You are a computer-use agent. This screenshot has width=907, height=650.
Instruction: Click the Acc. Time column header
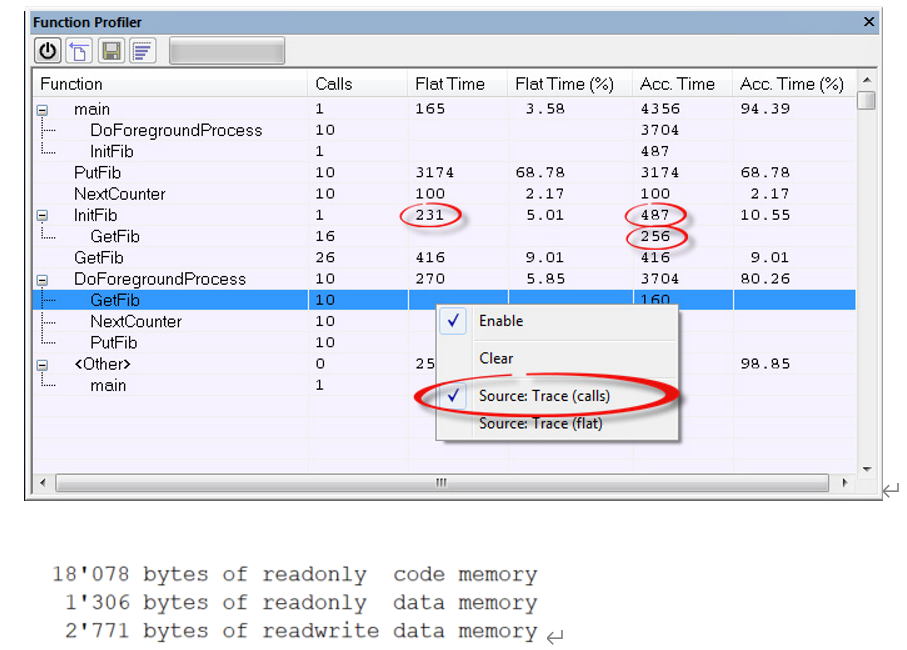click(677, 84)
